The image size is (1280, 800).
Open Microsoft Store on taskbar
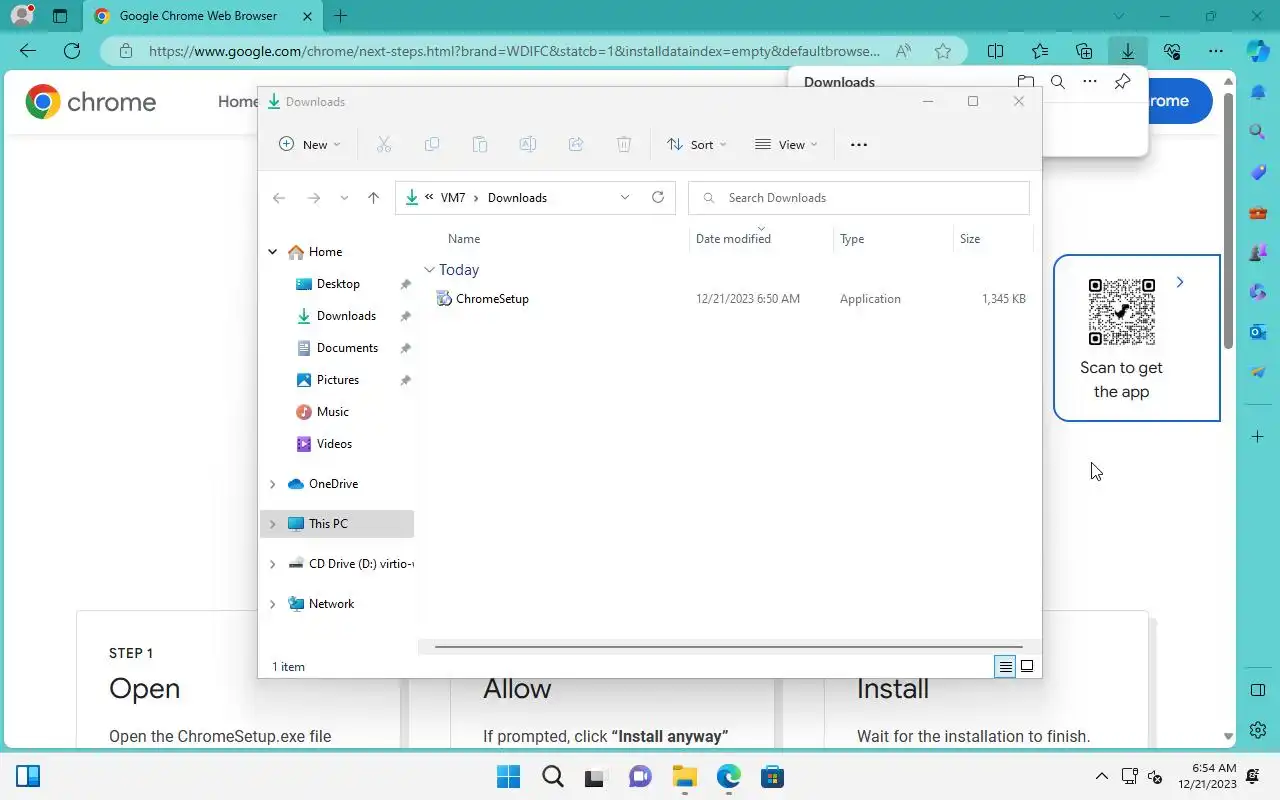(772, 777)
